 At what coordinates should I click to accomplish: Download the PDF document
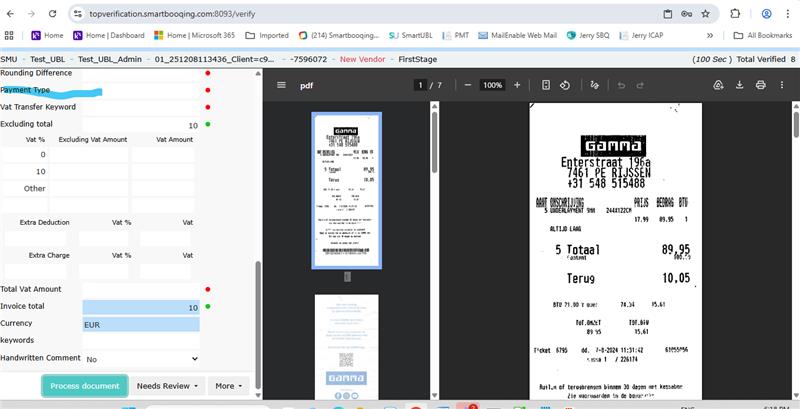click(x=741, y=85)
